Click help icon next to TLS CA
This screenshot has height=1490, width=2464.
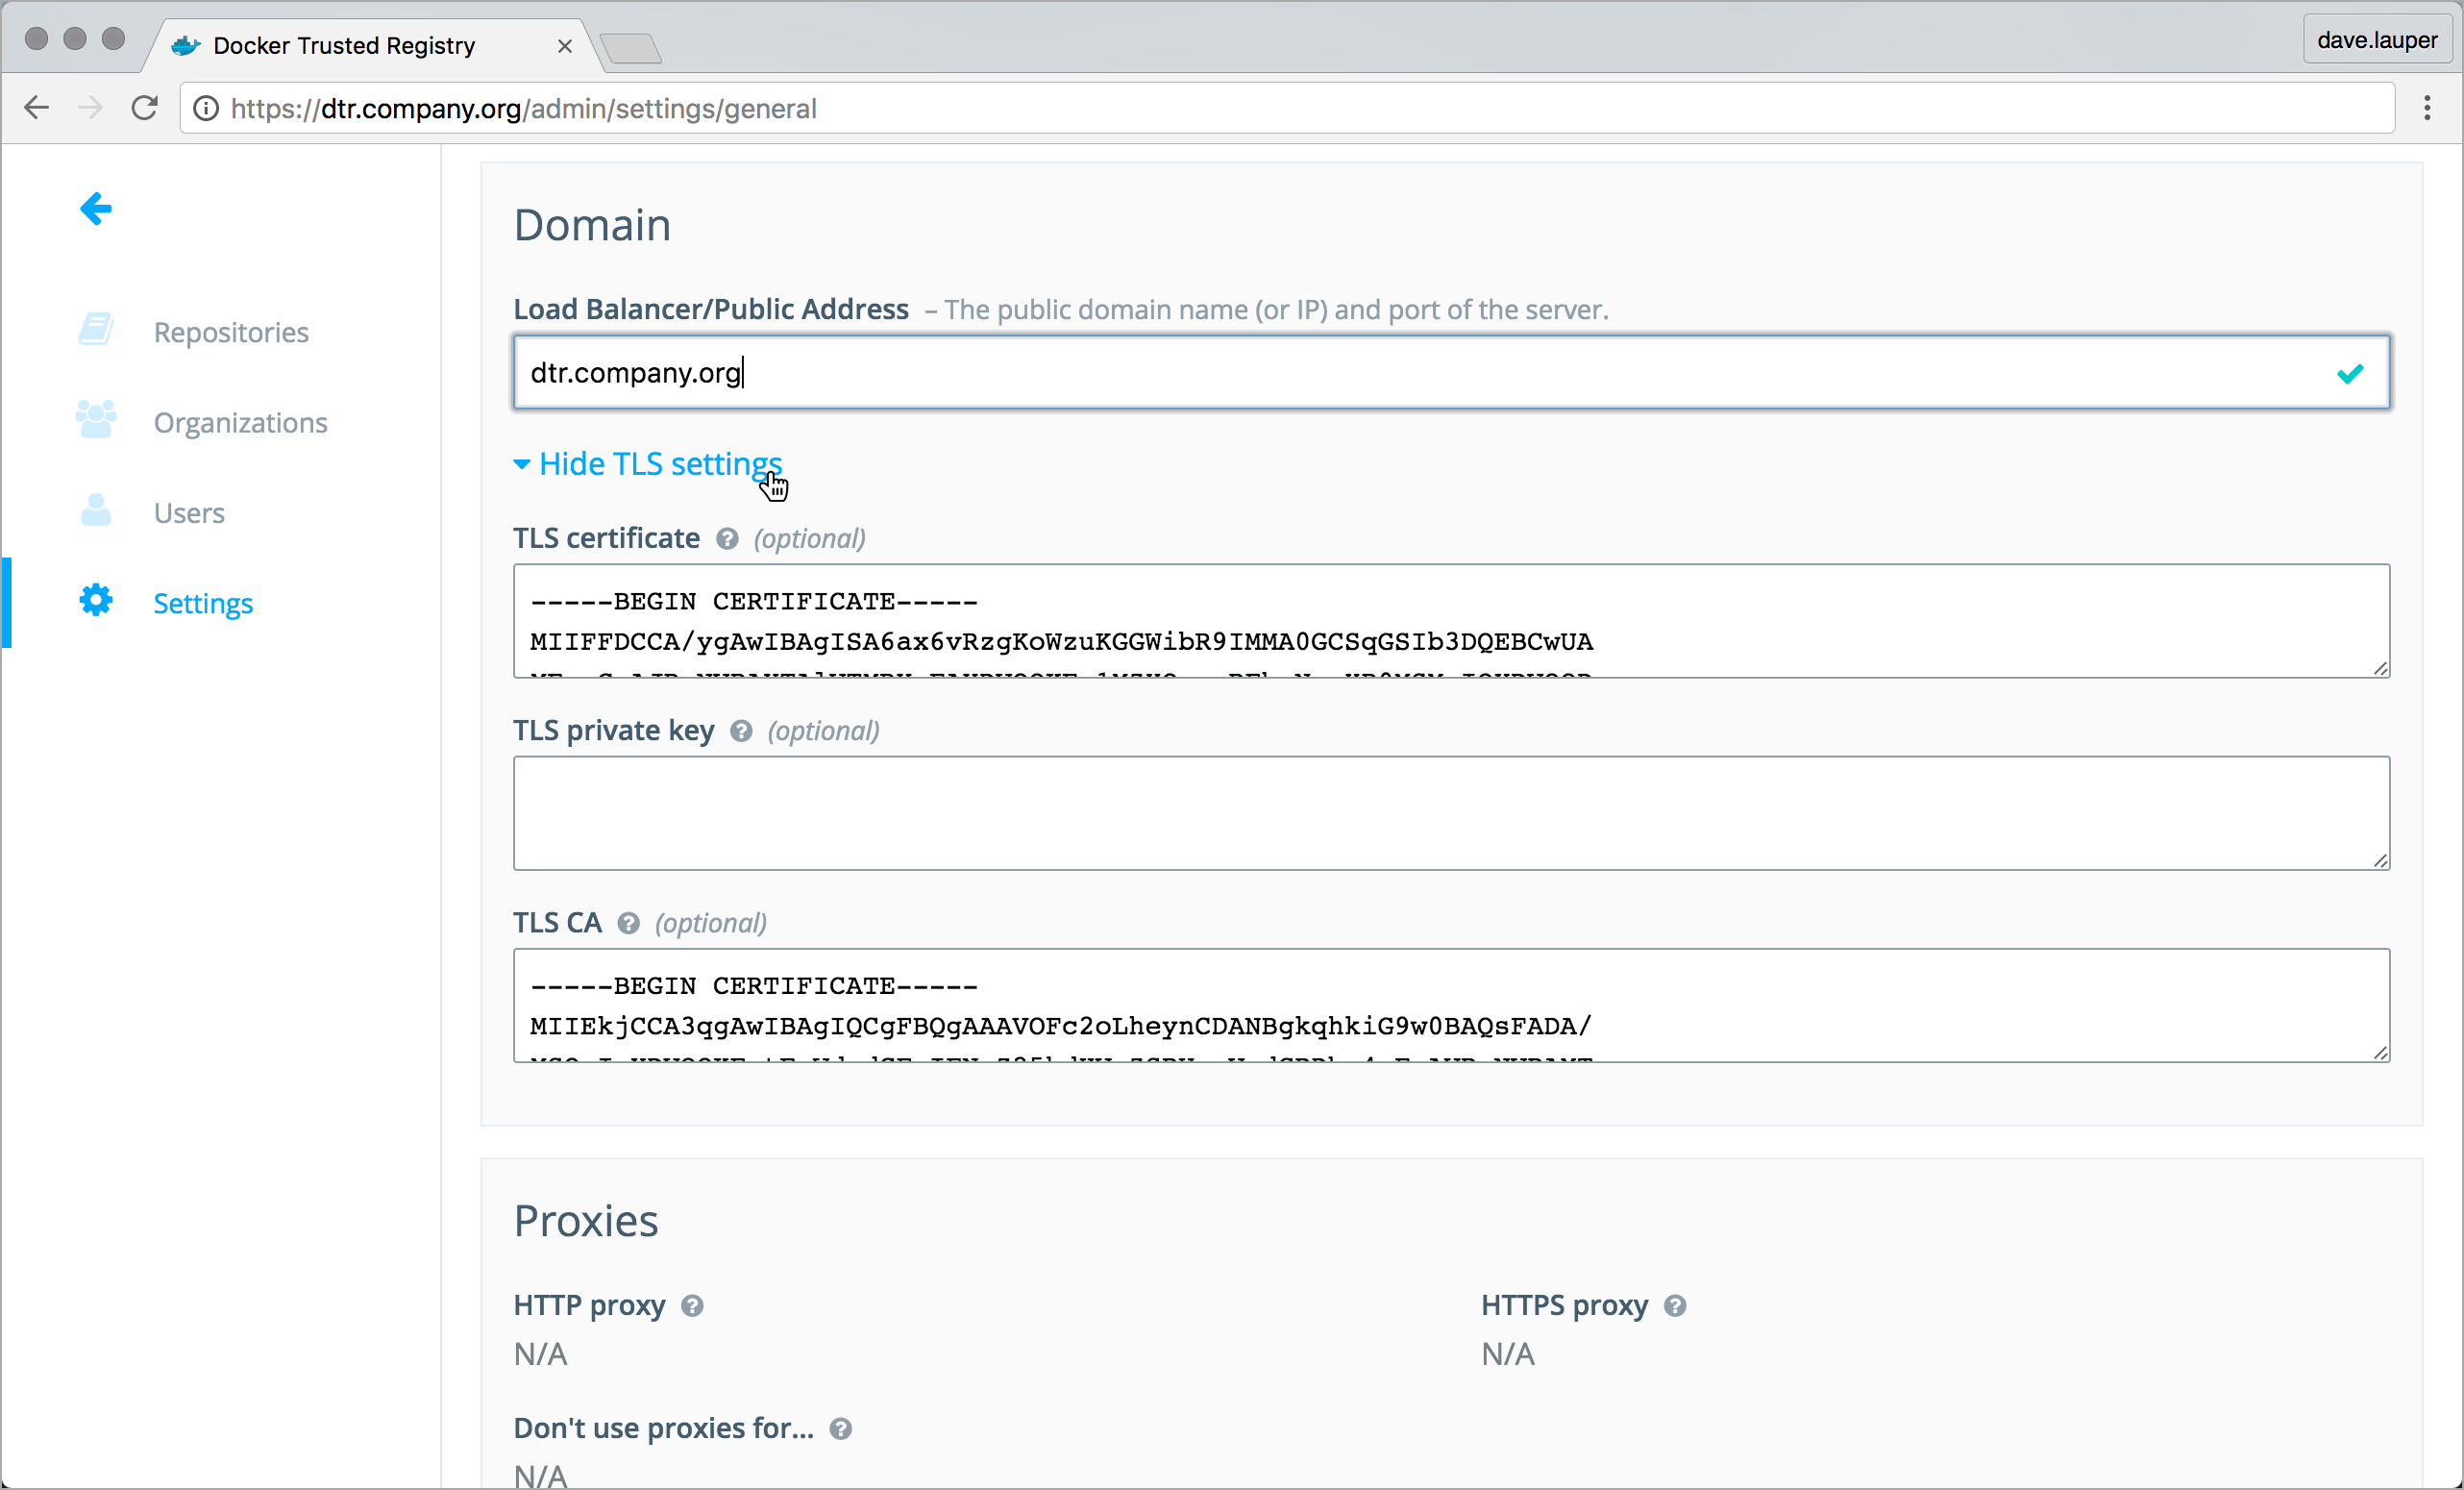point(628,923)
